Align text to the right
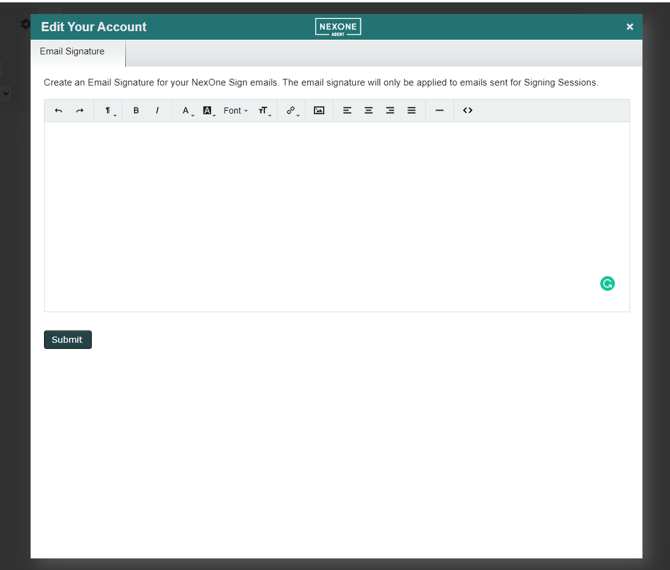670x570 pixels. tap(390, 111)
